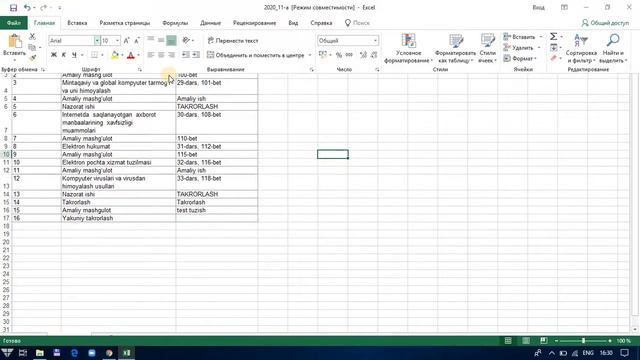
Task: Increase font size with the larger A icon
Action: pyautogui.click(x=127, y=40)
